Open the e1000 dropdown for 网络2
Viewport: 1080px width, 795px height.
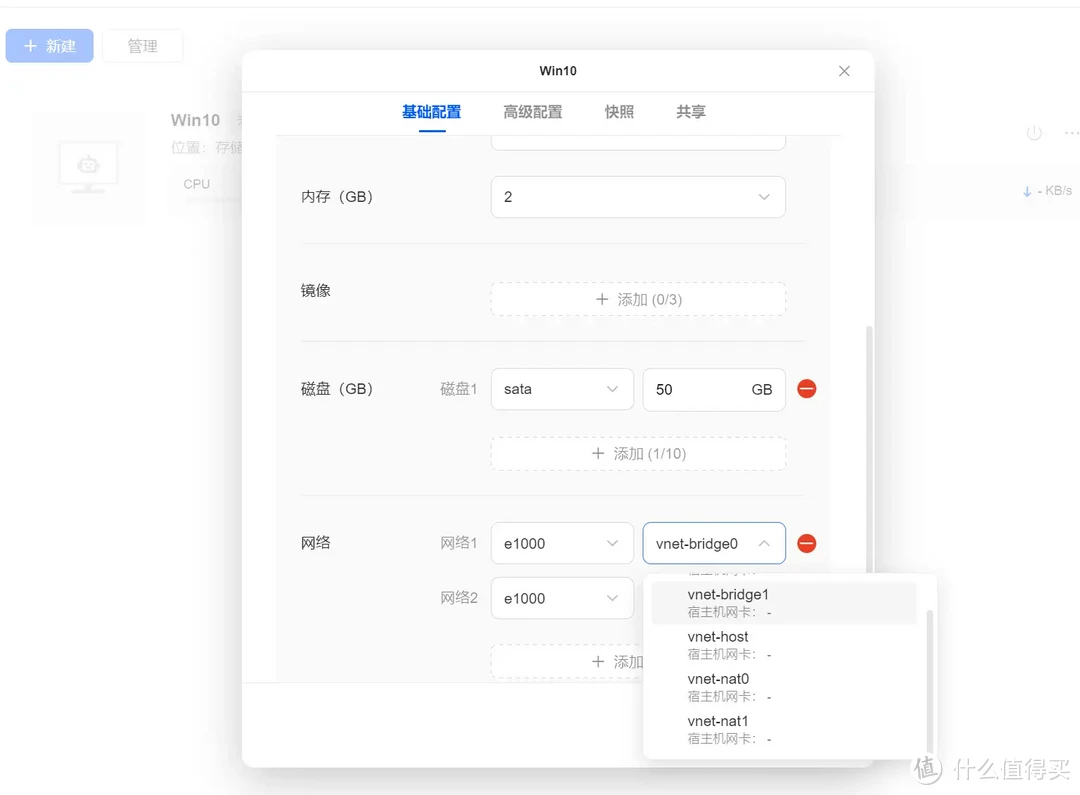(562, 598)
